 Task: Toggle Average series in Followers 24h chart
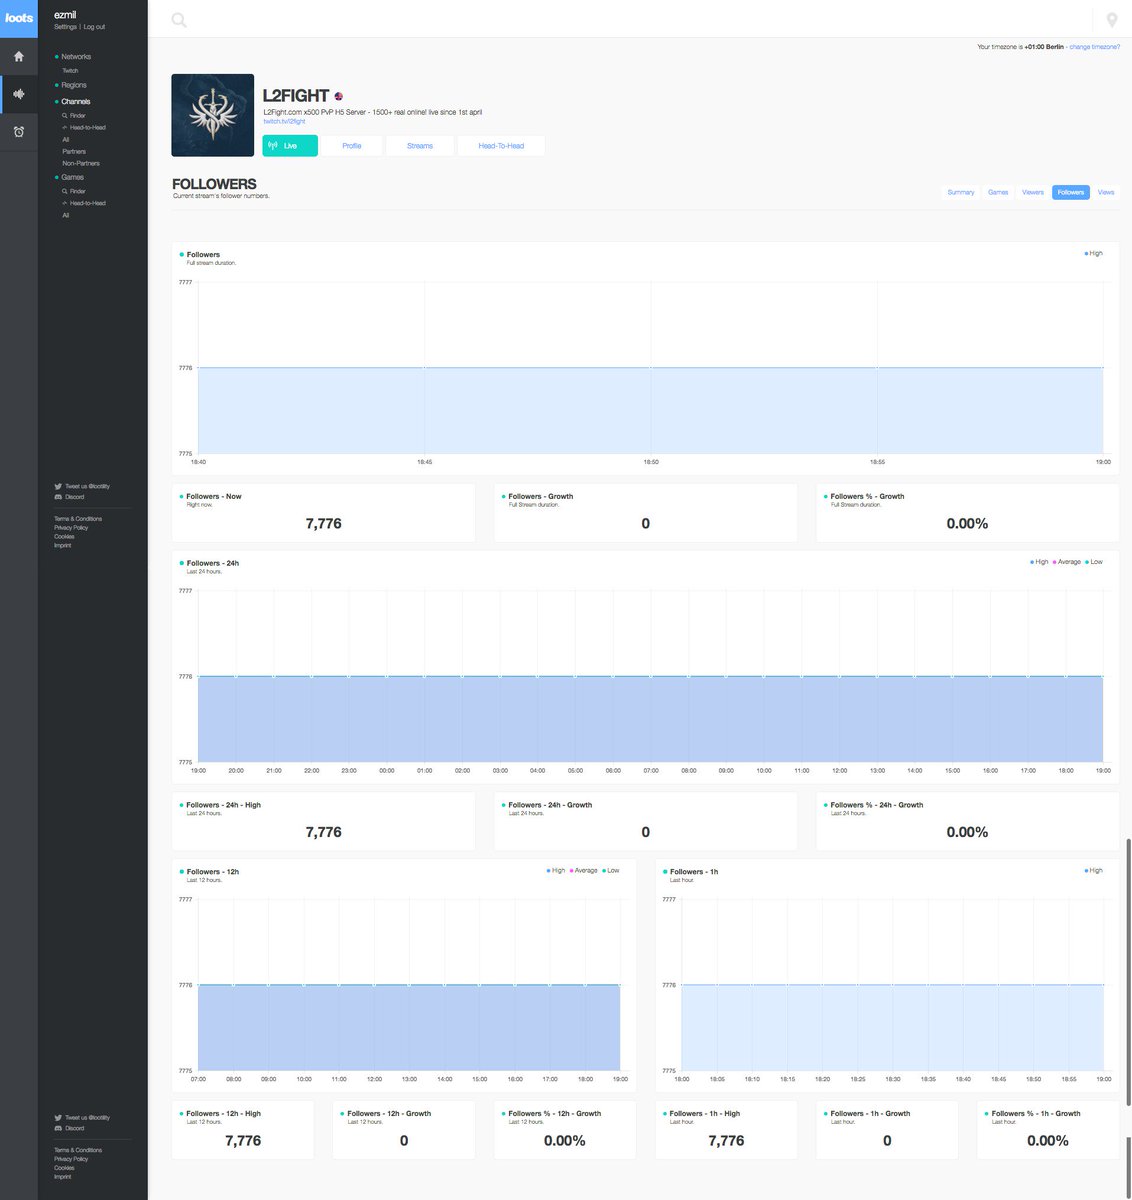tap(1067, 562)
